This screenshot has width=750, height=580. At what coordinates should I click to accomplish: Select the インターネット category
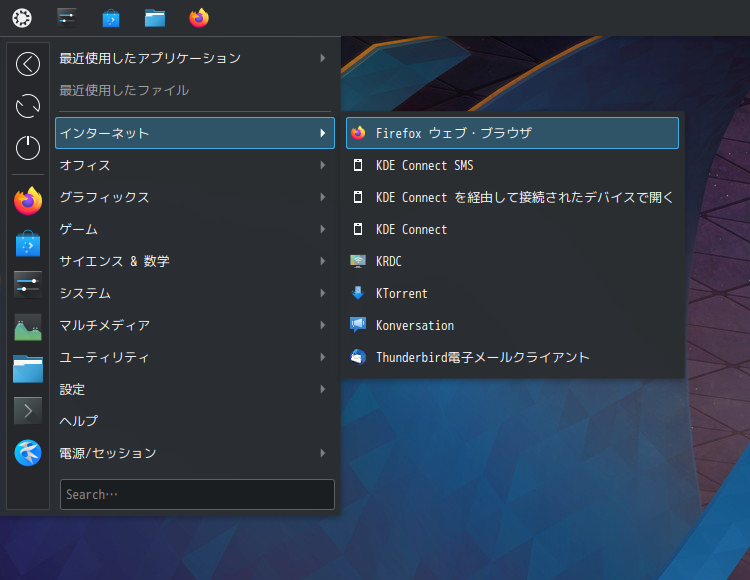[x=195, y=133]
